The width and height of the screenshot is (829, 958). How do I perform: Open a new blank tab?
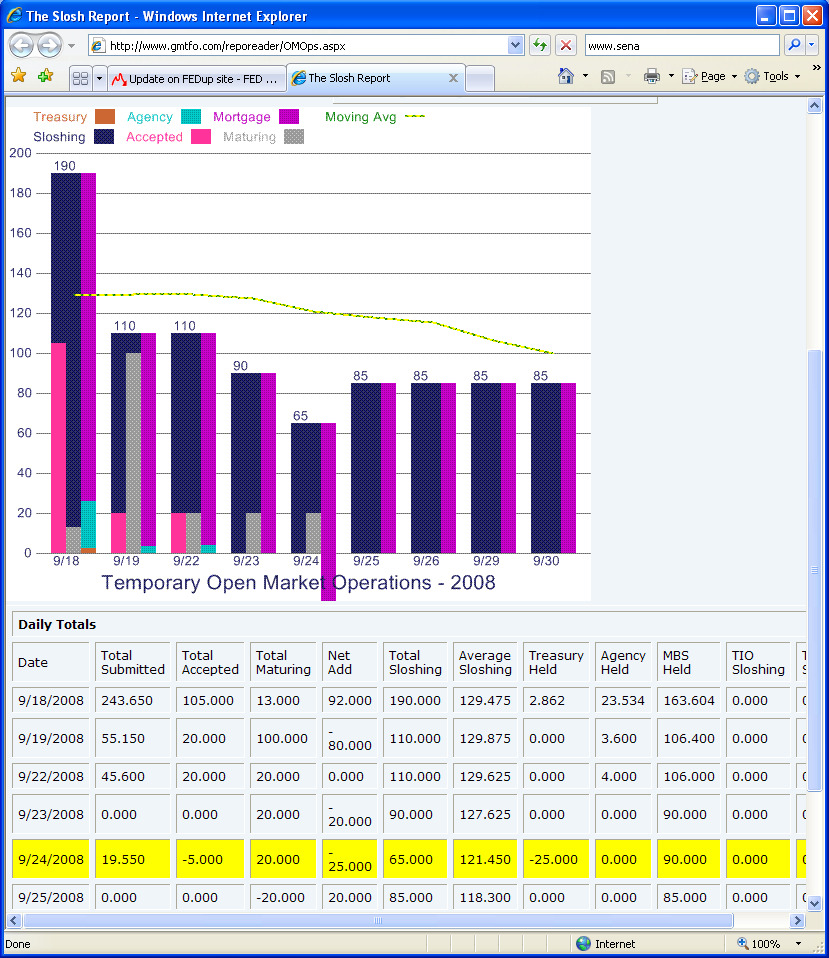(x=480, y=78)
